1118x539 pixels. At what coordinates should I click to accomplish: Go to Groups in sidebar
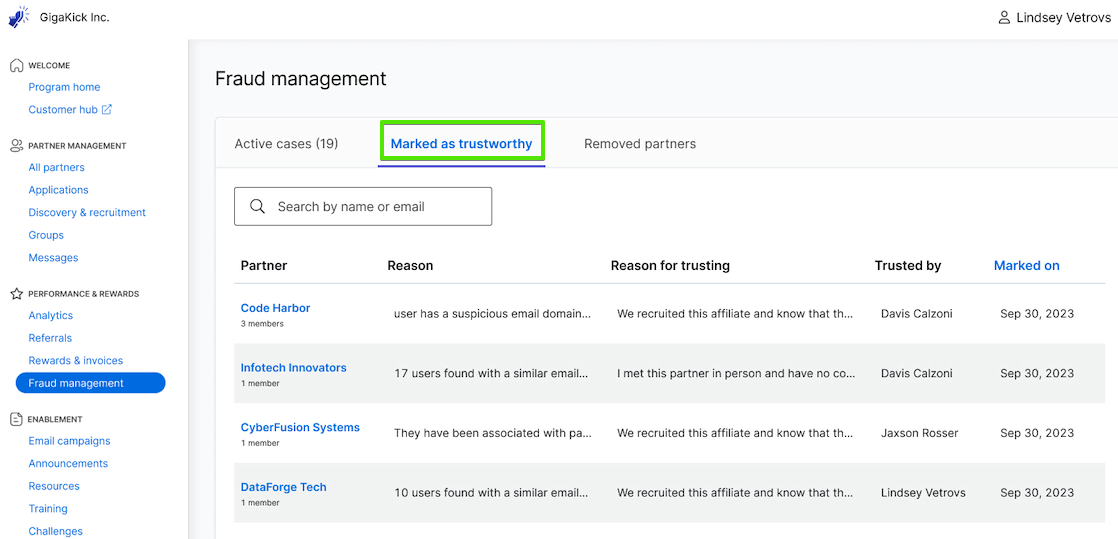coord(46,235)
